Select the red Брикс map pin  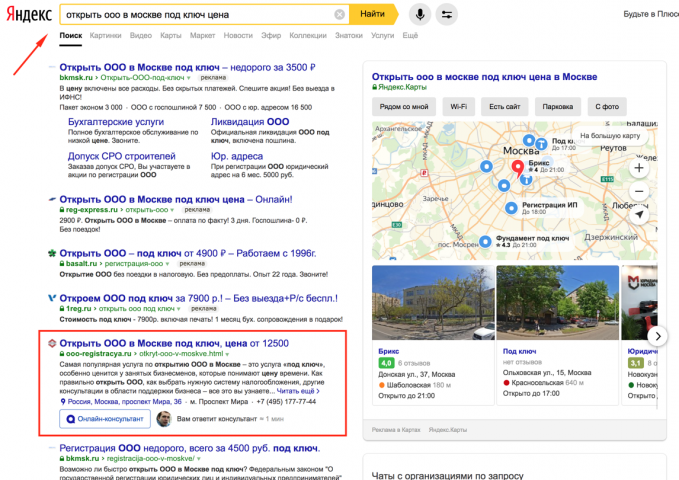tap(517, 168)
